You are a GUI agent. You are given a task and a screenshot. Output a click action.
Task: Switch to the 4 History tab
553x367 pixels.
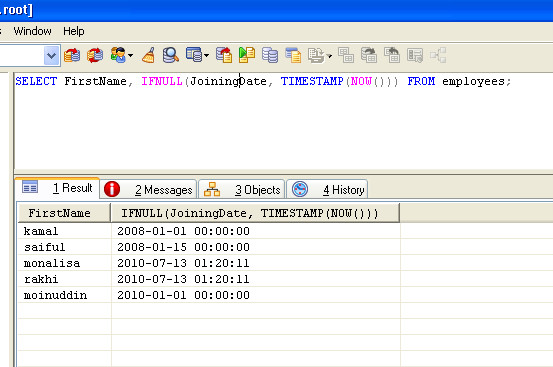point(327,190)
